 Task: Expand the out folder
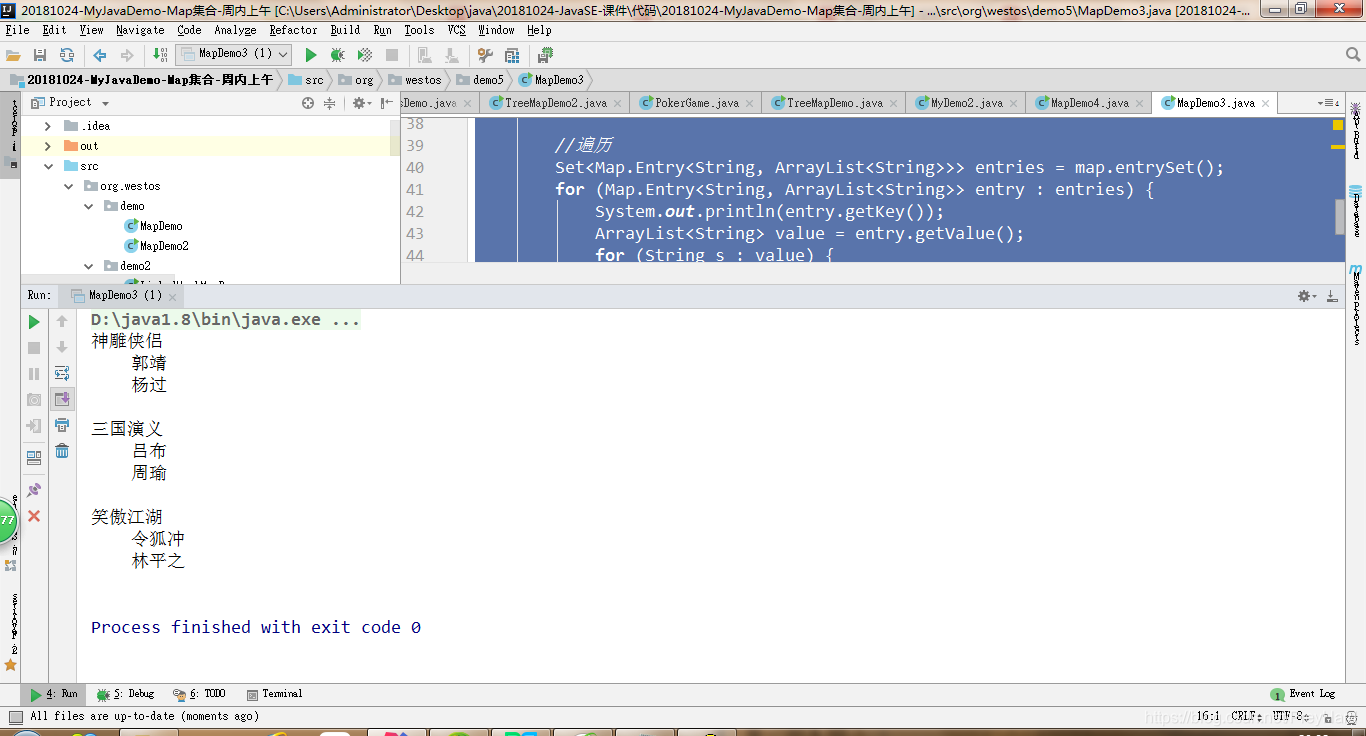pyautogui.click(x=48, y=146)
